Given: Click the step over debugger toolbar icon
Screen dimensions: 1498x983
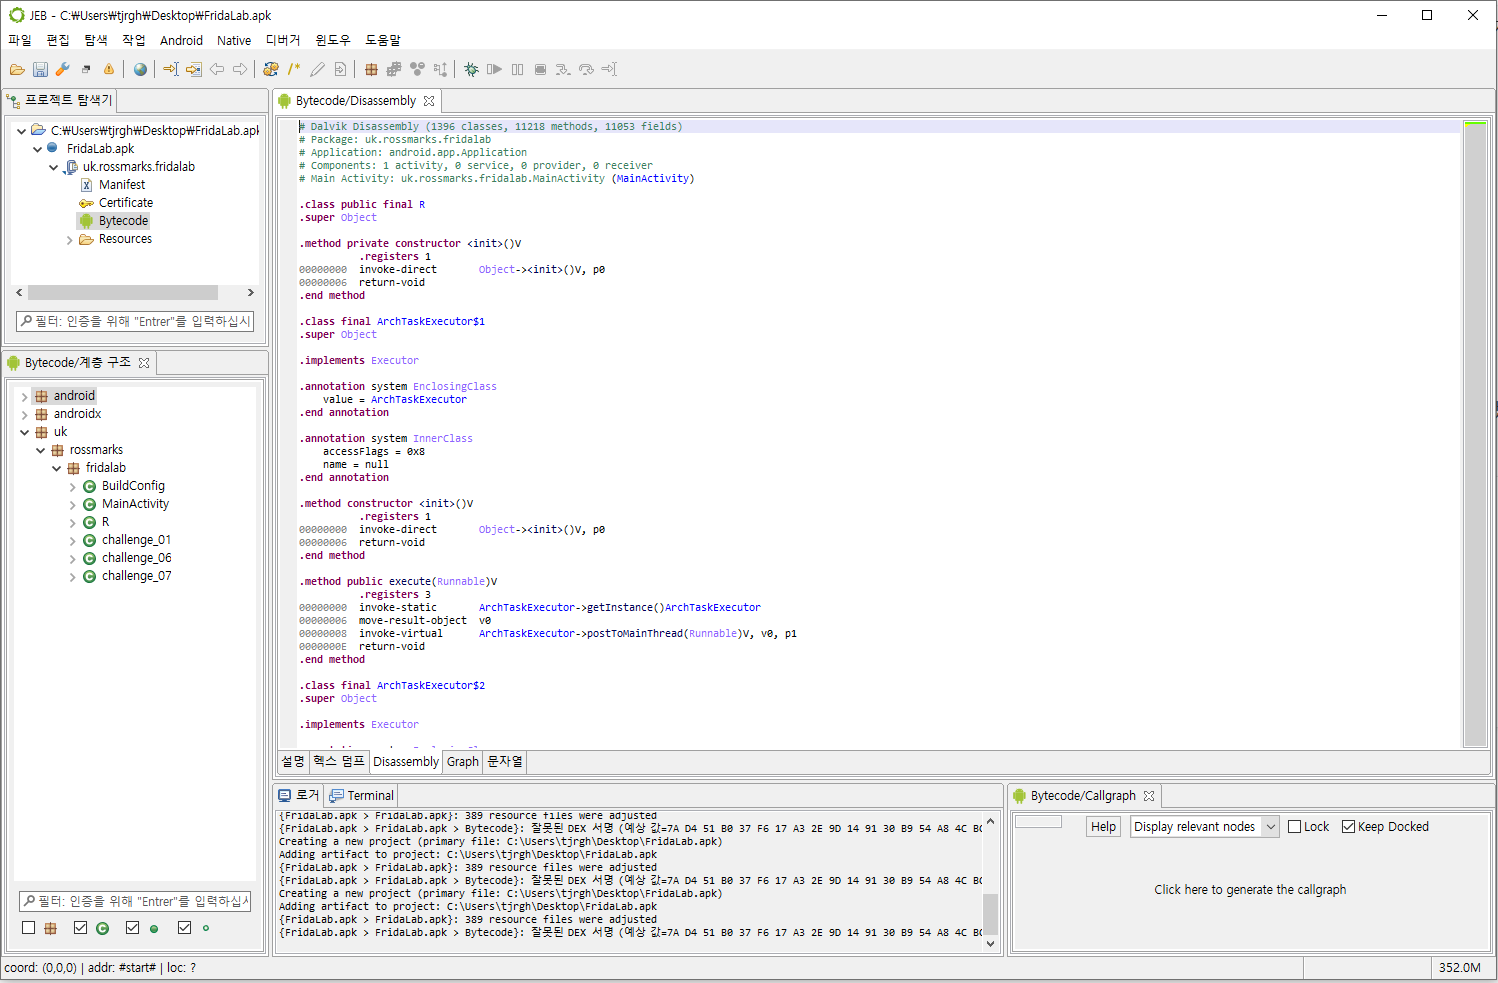Looking at the screenshot, I should pyautogui.click(x=586, y=69).
